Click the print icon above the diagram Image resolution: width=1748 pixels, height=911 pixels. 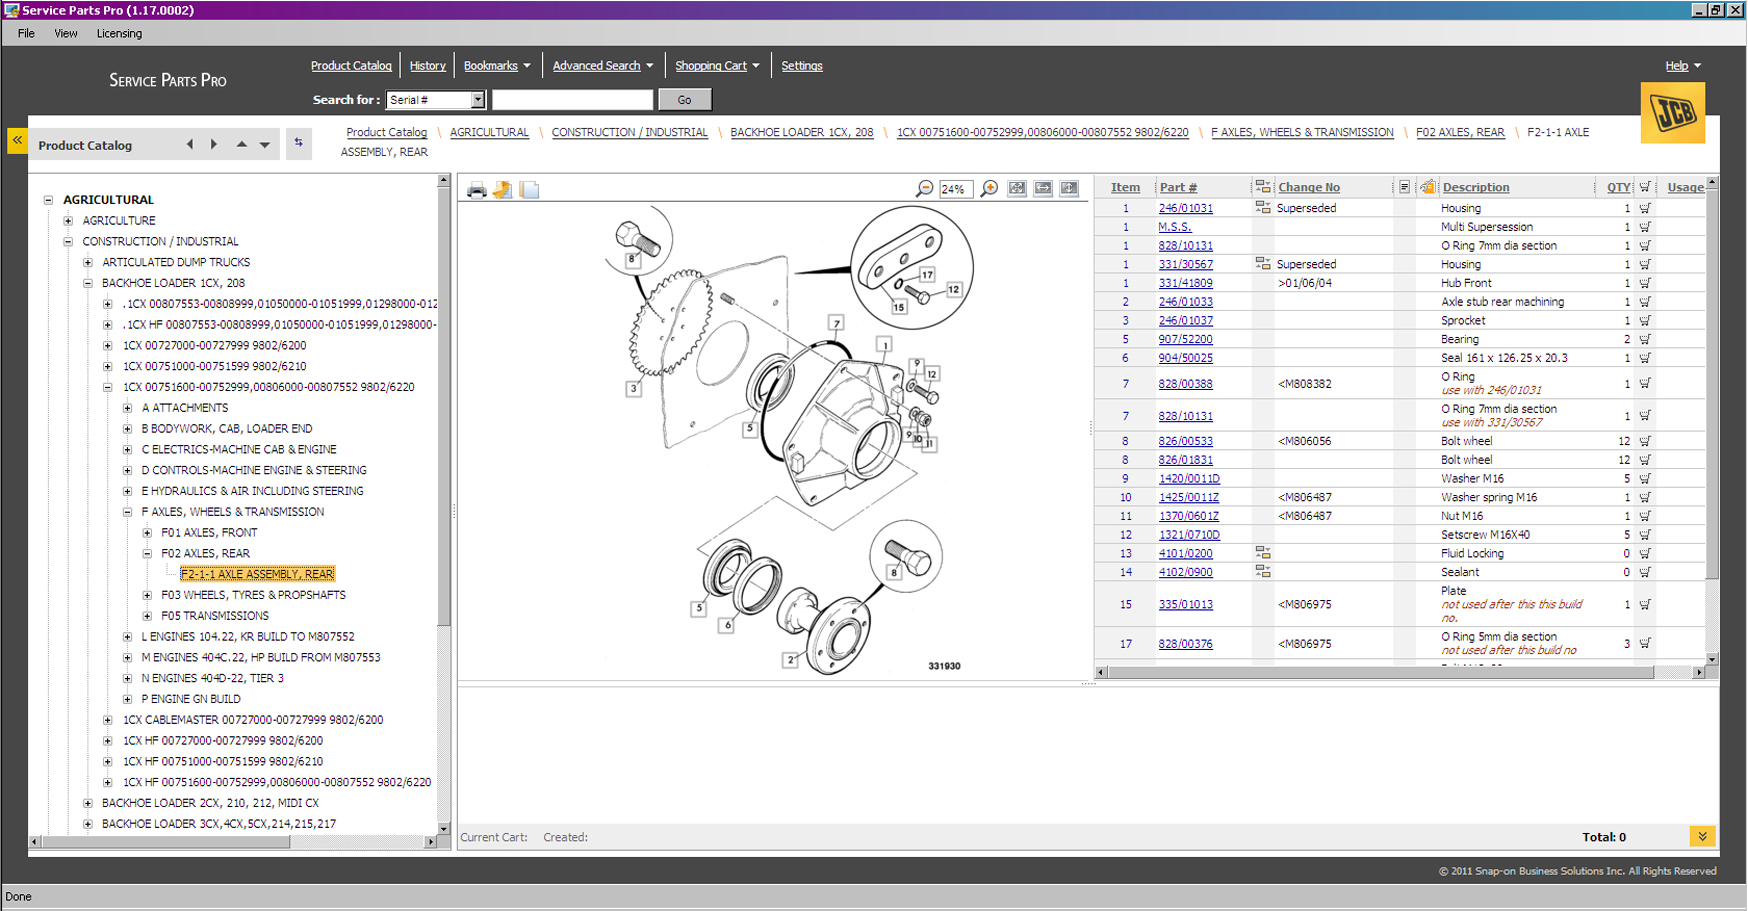[477, 190]
